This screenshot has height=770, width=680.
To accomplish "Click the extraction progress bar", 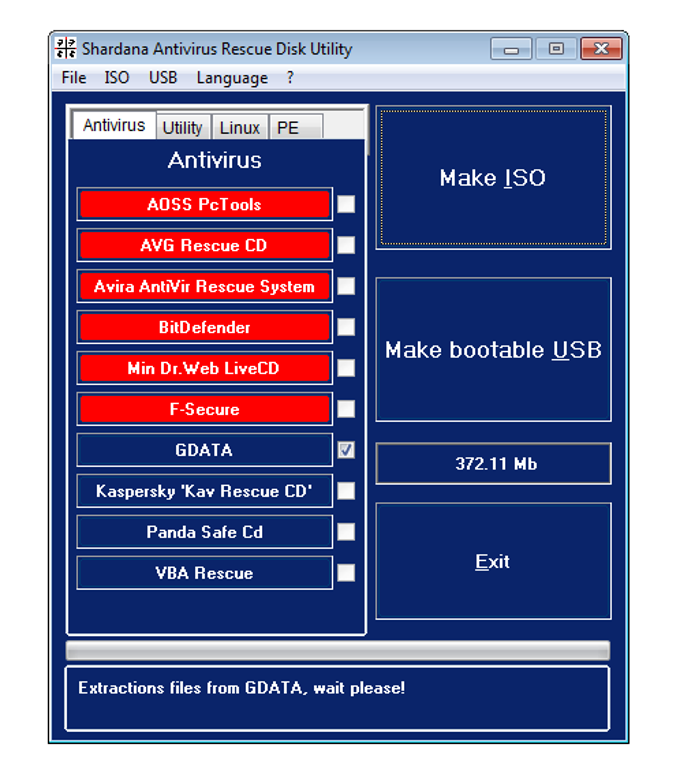I will pos(338,650).
